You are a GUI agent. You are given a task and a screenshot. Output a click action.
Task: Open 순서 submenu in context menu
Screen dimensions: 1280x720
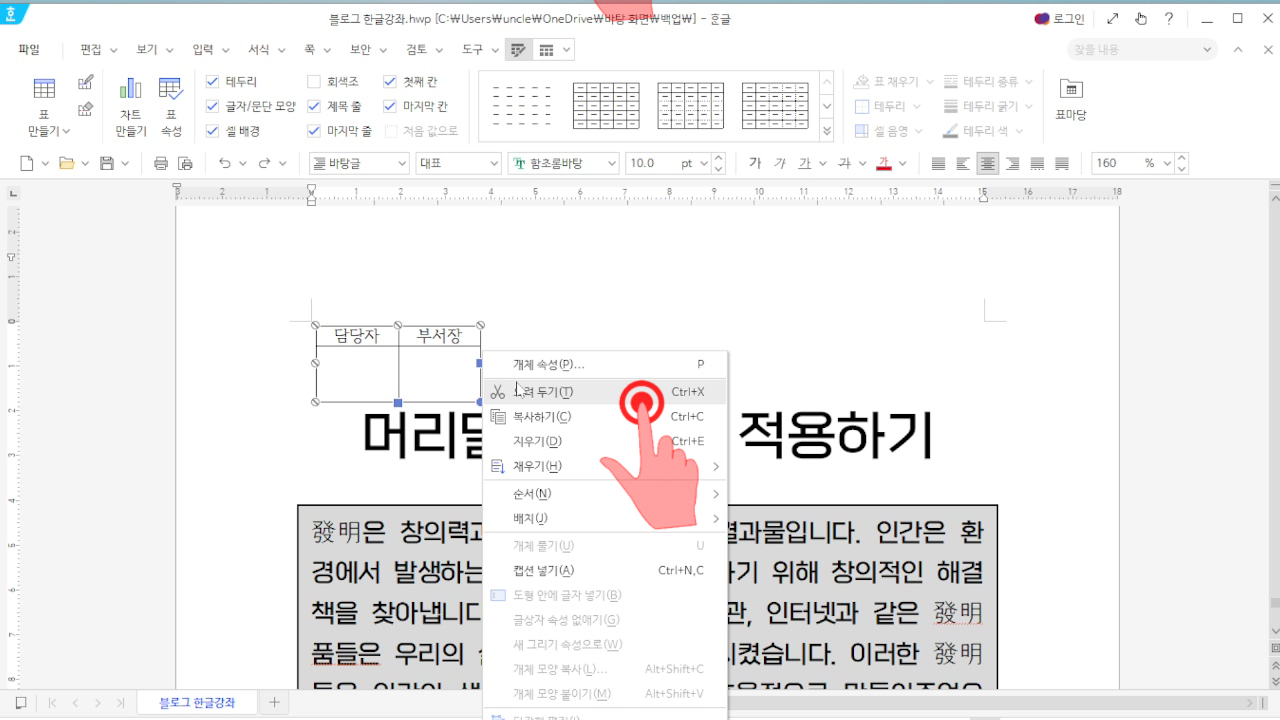605,493
